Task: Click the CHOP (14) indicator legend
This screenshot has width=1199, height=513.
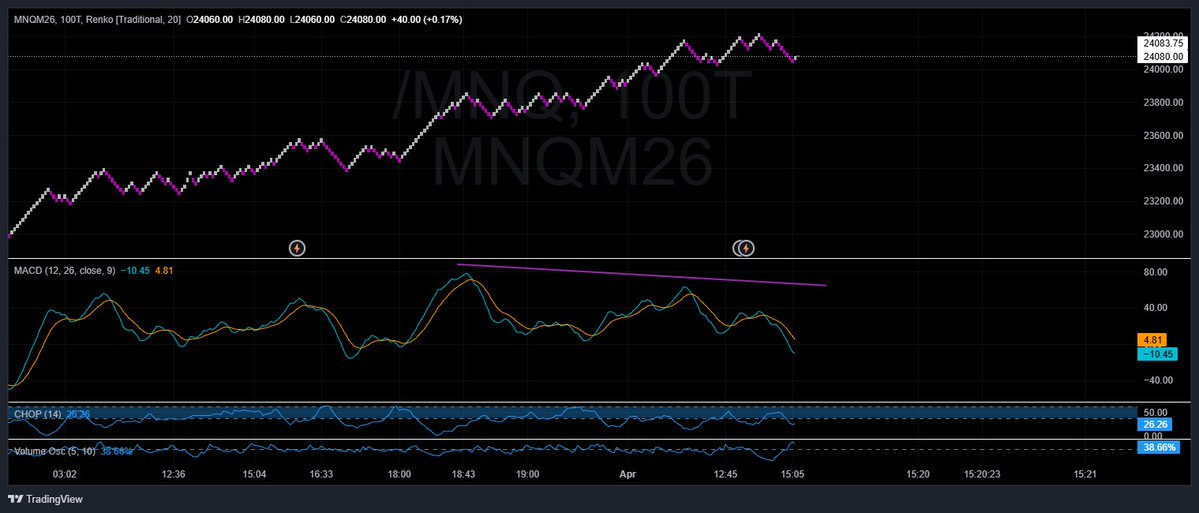Action: coord(37,414)
